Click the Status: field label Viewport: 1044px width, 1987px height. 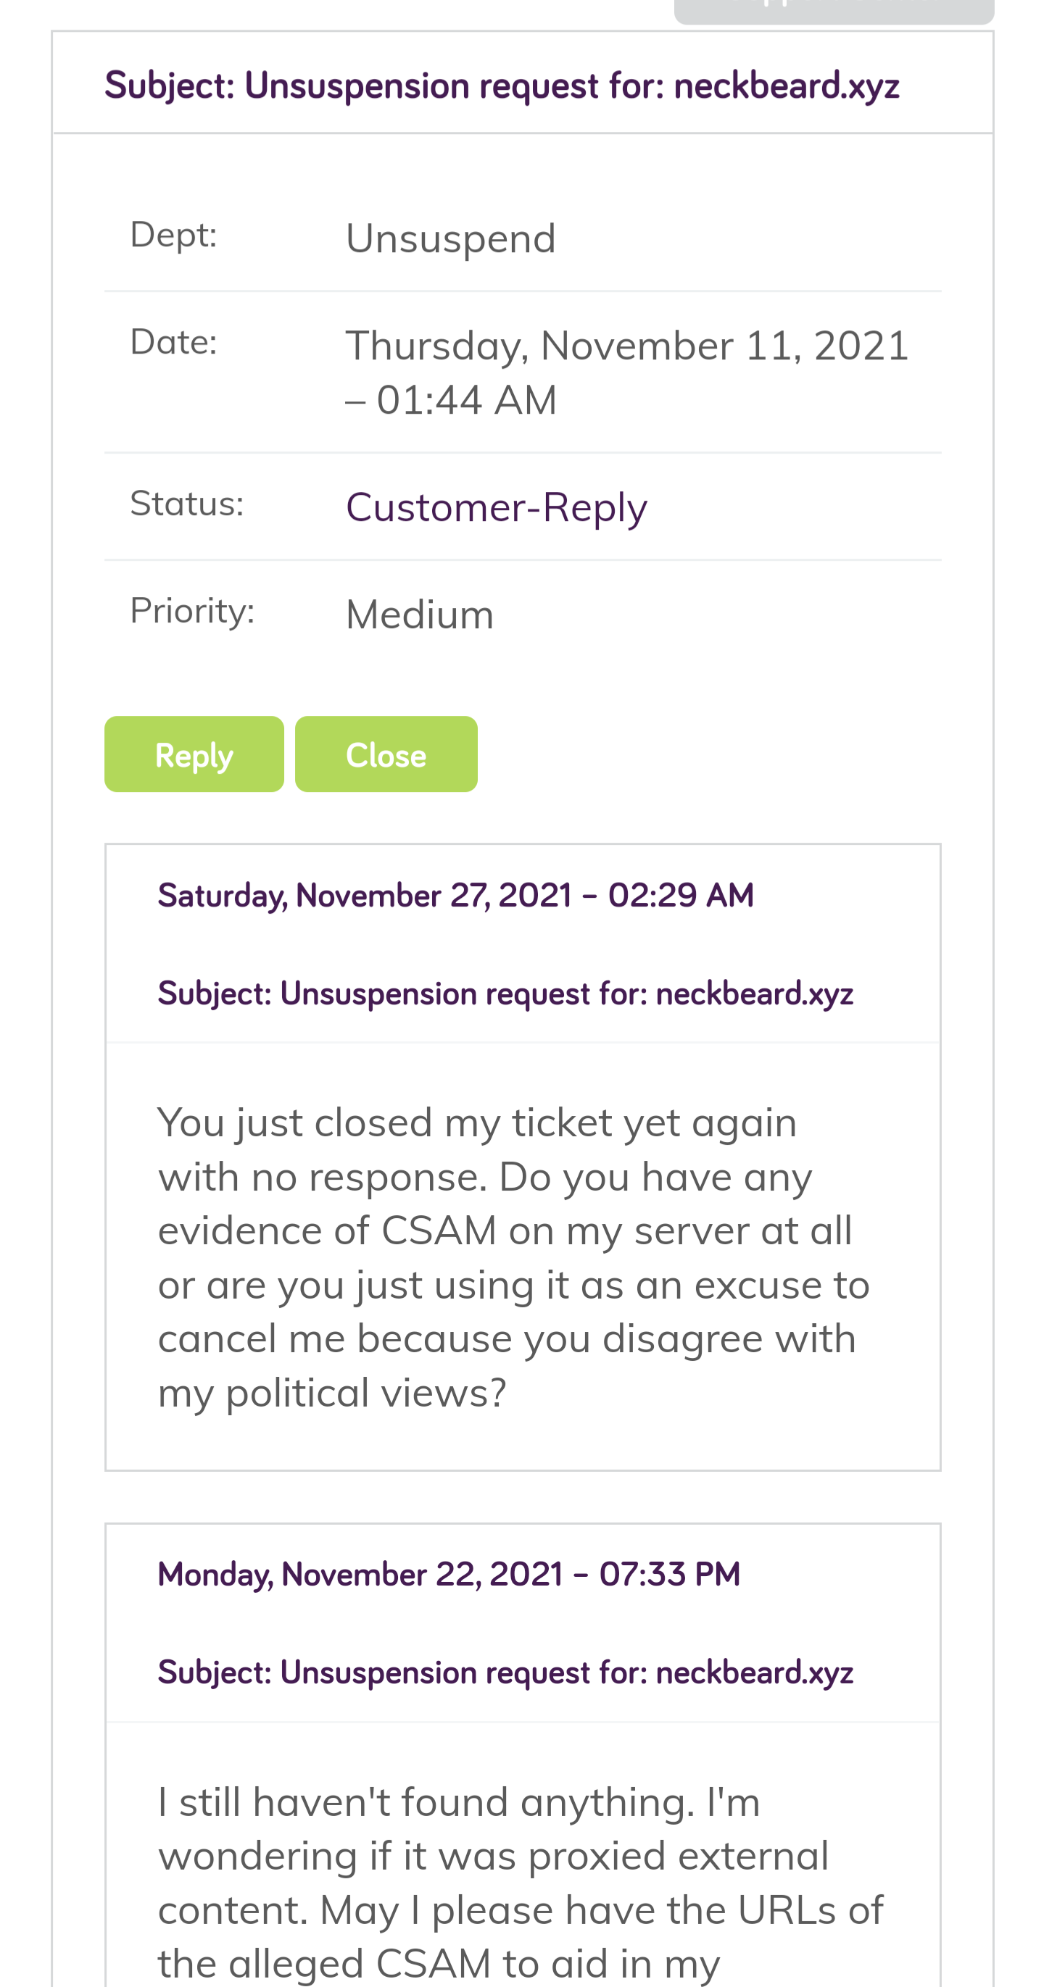186,503
